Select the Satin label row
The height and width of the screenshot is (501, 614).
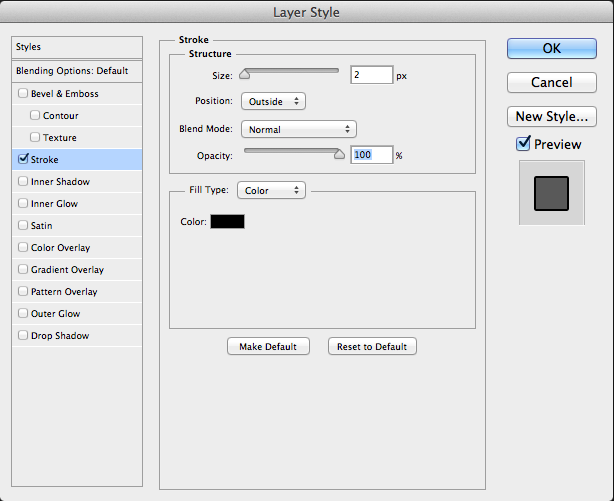[77, 226]
